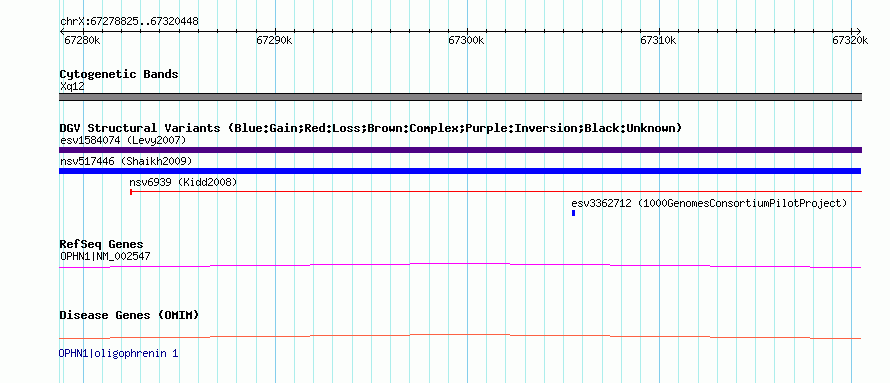890x383 pixels.
Task: Open the OPHN1|oligophrenin 1 link
Action: click(x=119, y=353)
